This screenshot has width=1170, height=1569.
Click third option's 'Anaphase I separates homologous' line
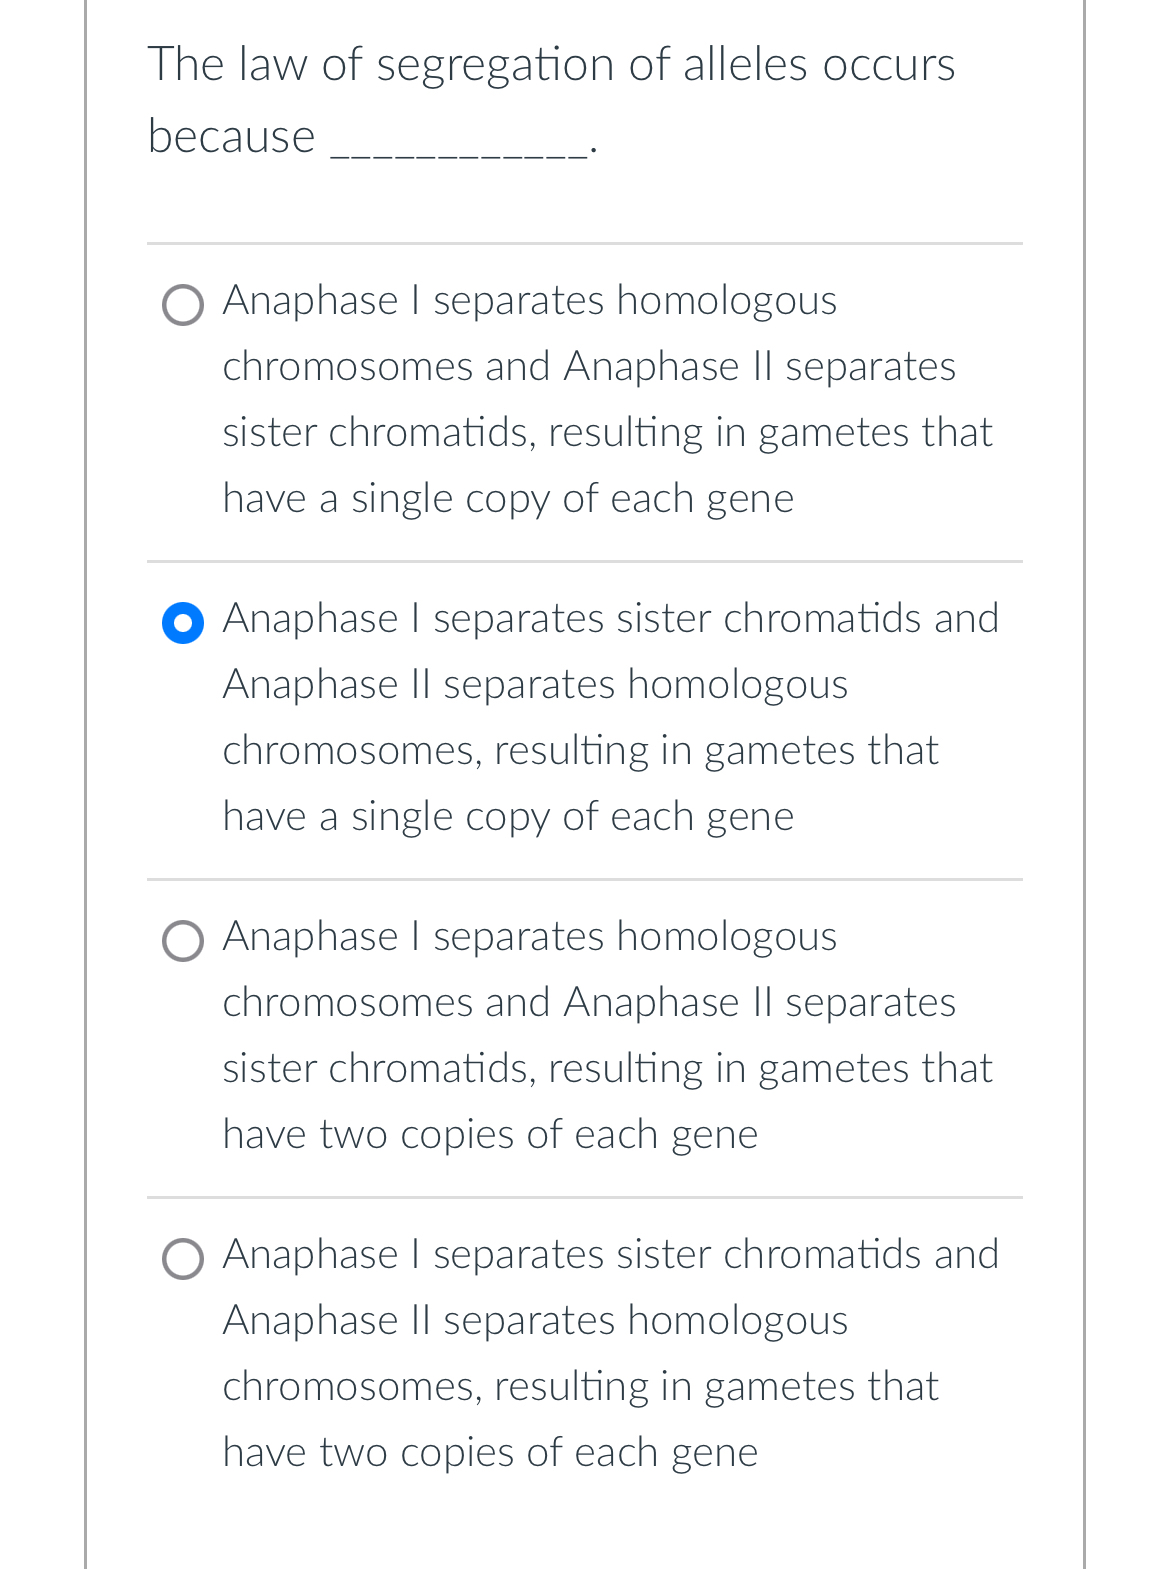pos(529,937)
